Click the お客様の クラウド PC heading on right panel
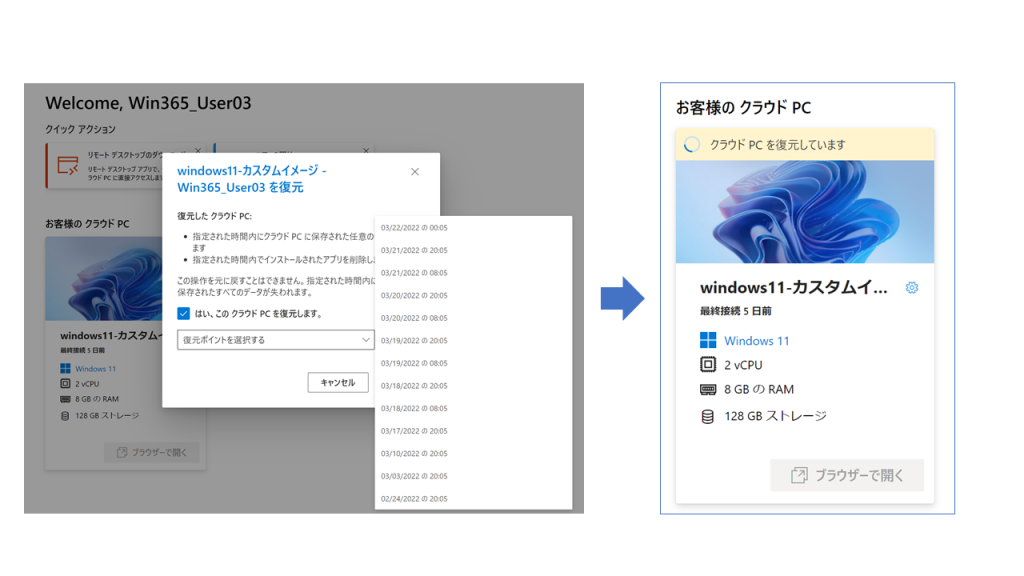1024x576 pixels. 743,108
